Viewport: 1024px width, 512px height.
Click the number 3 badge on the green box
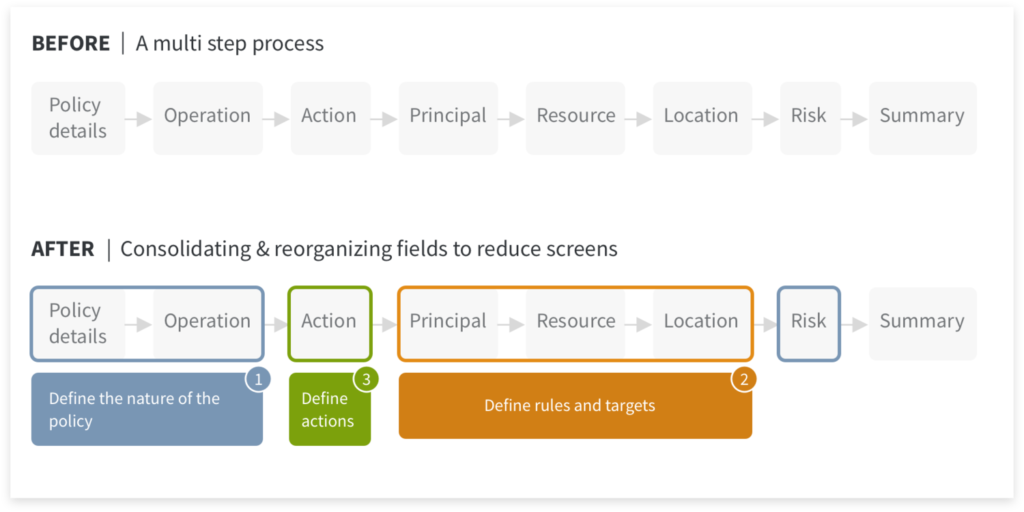coord(365,379)
